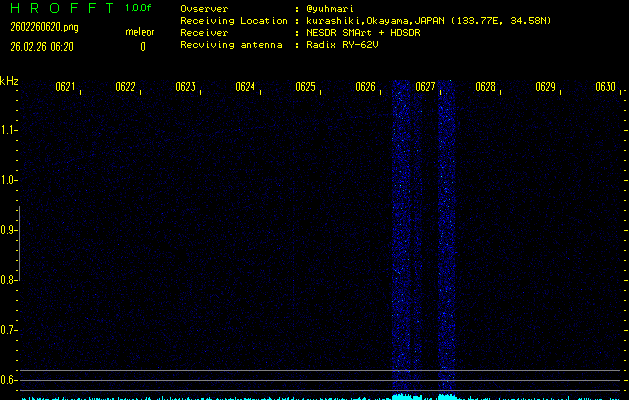Image resolution: width=629 pixels, height=400 pixels.
Task: Click the 0625 time marker
Action: pyautogui.click(x=305, y=87)
